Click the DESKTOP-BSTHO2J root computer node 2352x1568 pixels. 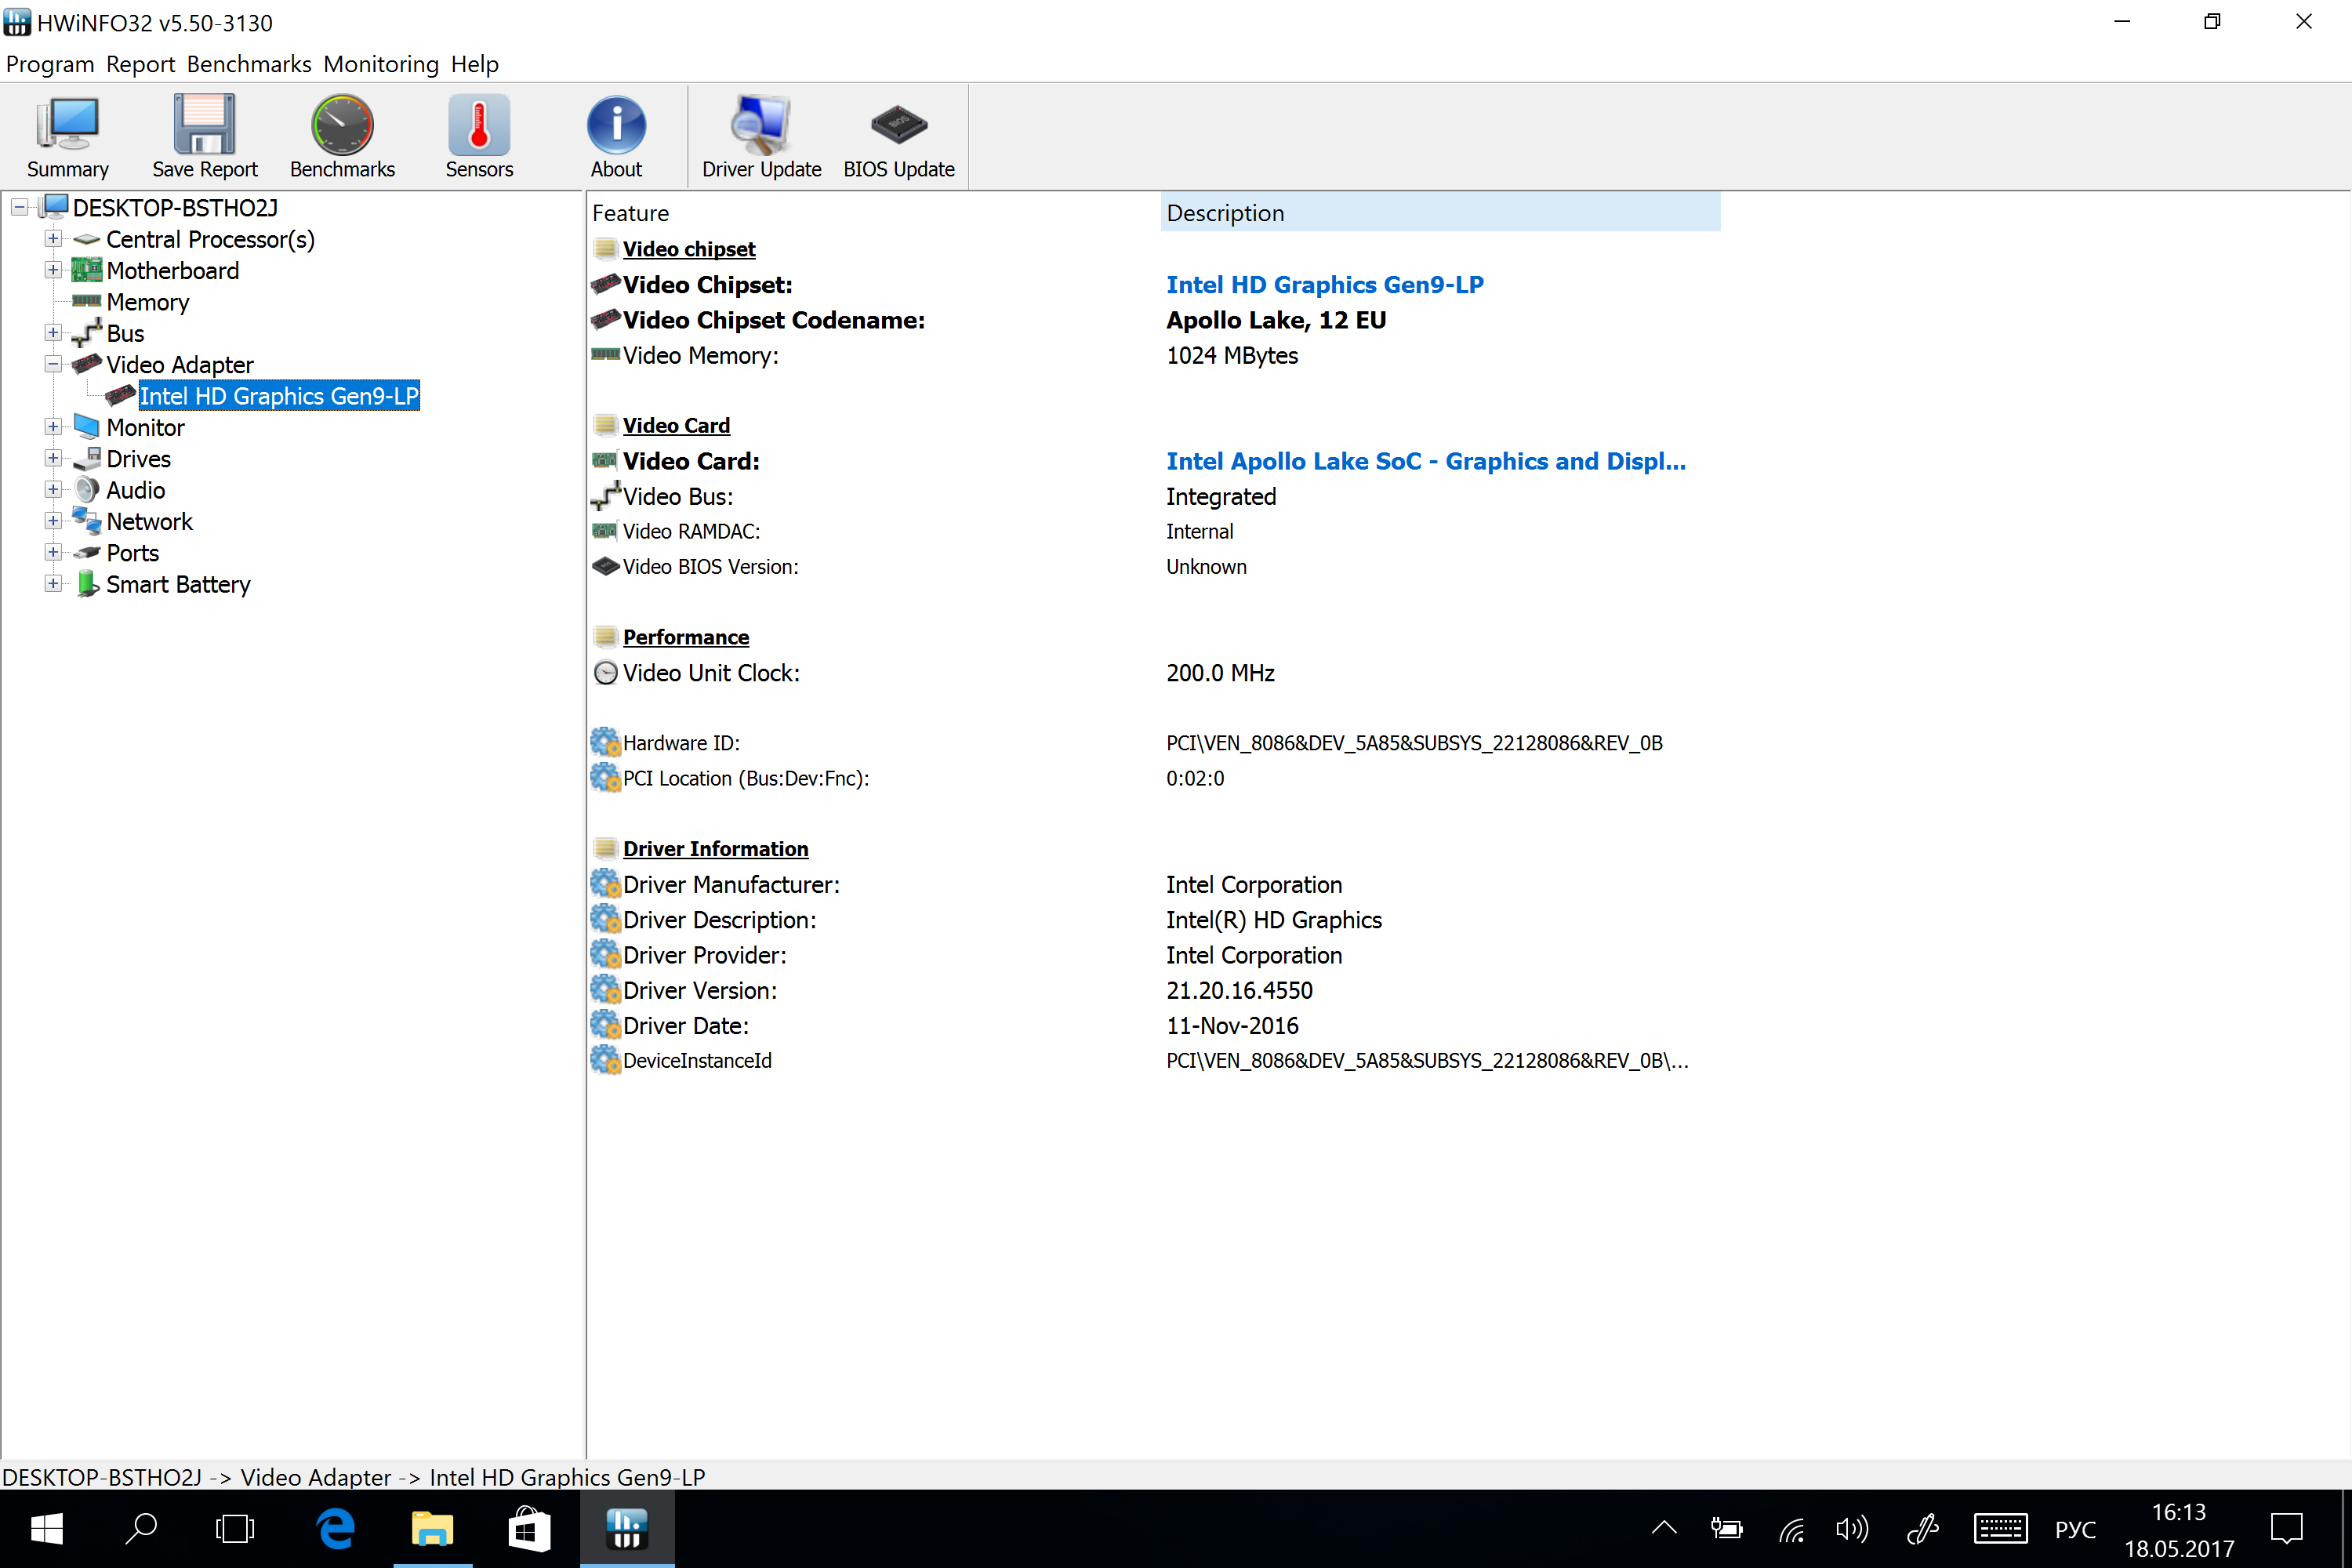click(175, 208)
